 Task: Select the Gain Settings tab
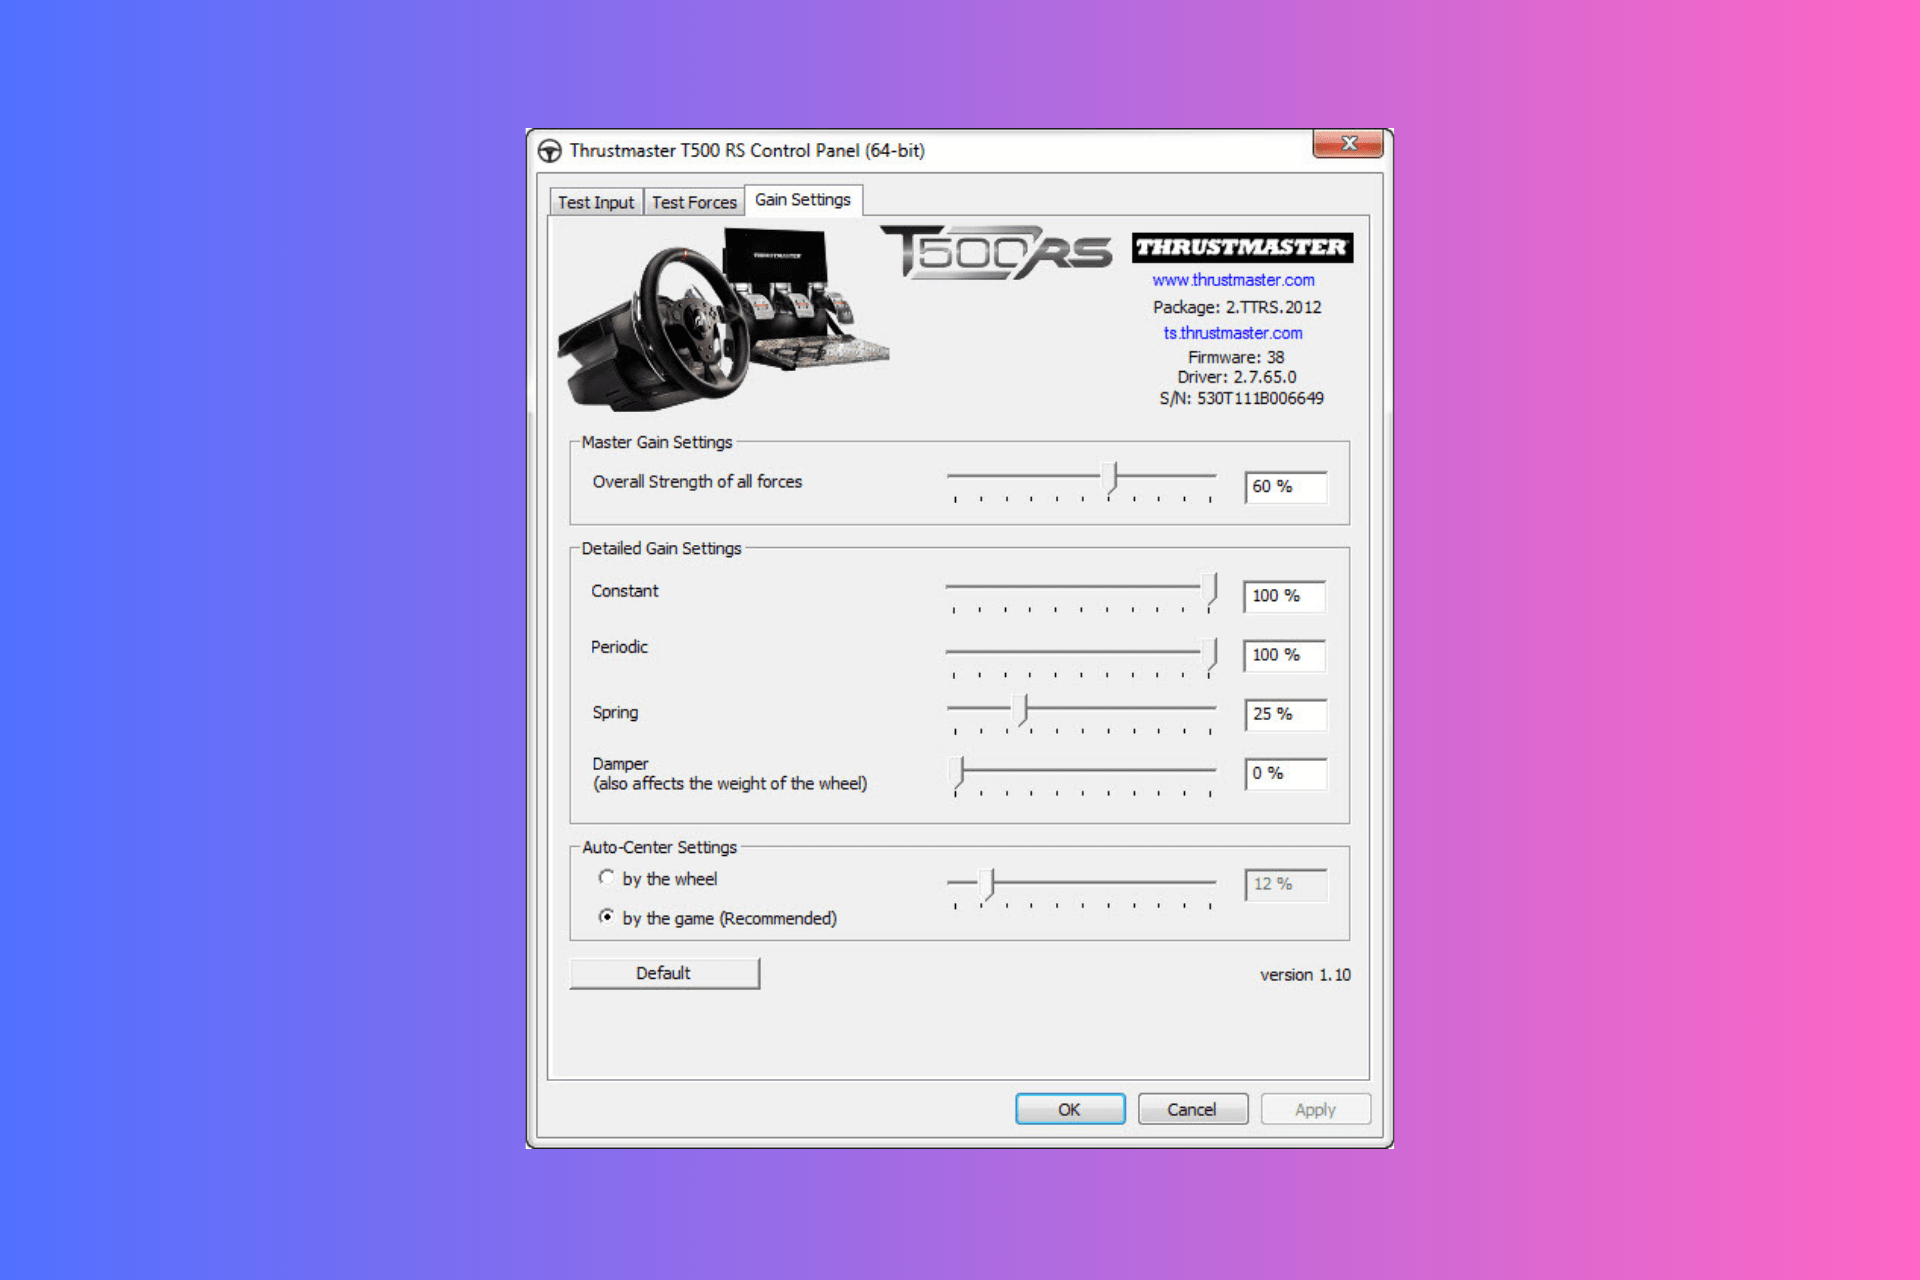(803, 198)
